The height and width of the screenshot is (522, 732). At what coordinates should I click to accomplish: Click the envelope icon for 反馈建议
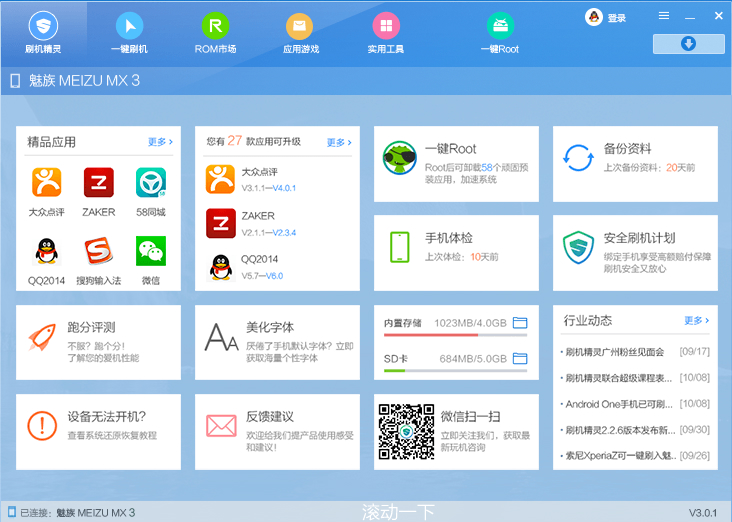(221, 426)
